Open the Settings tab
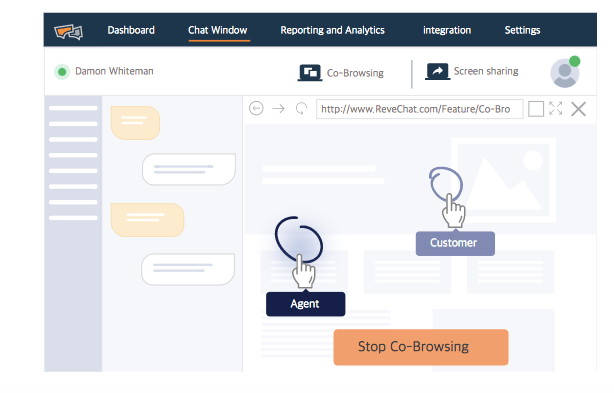This screenshot has height=393, width=614. coord(522,30)
